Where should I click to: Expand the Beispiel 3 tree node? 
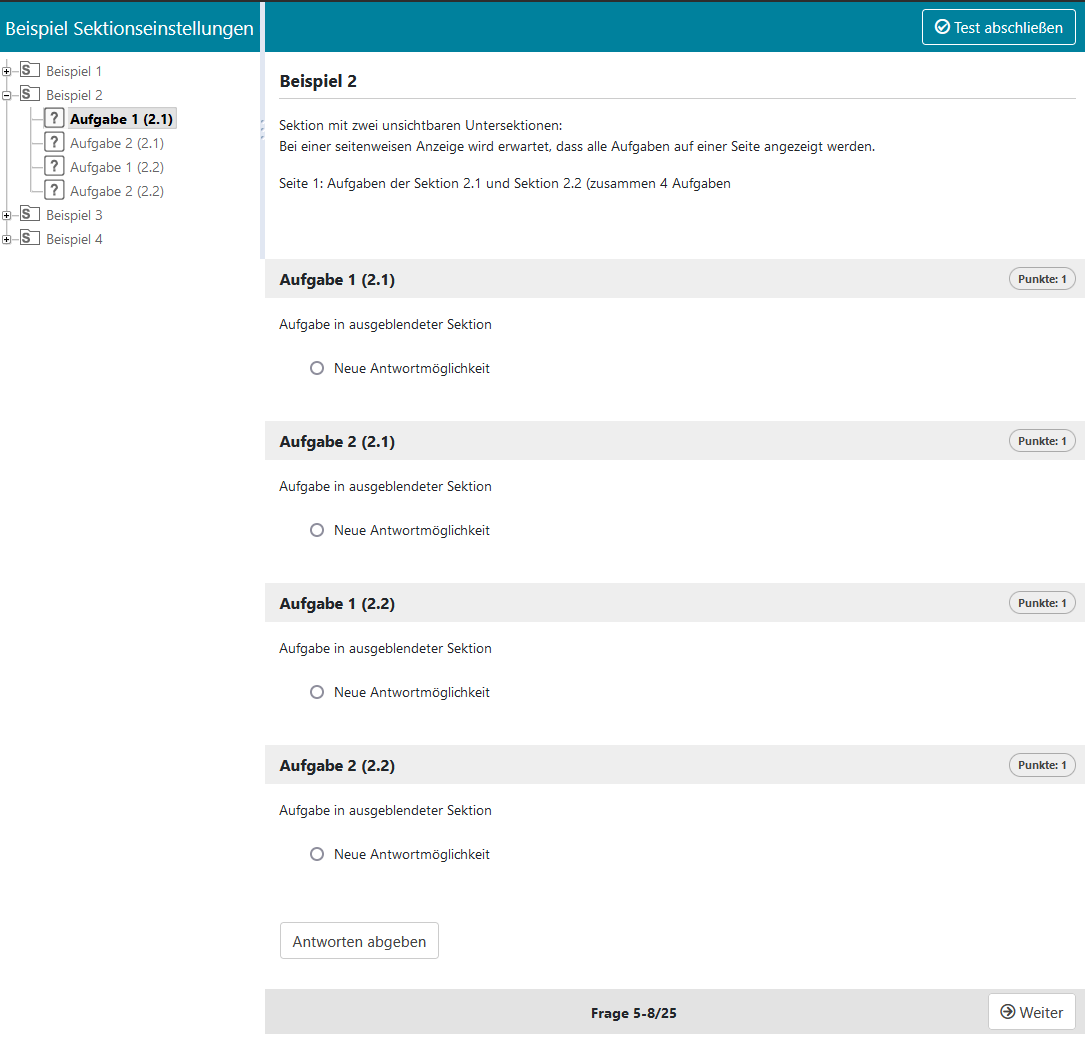[7, 215]
